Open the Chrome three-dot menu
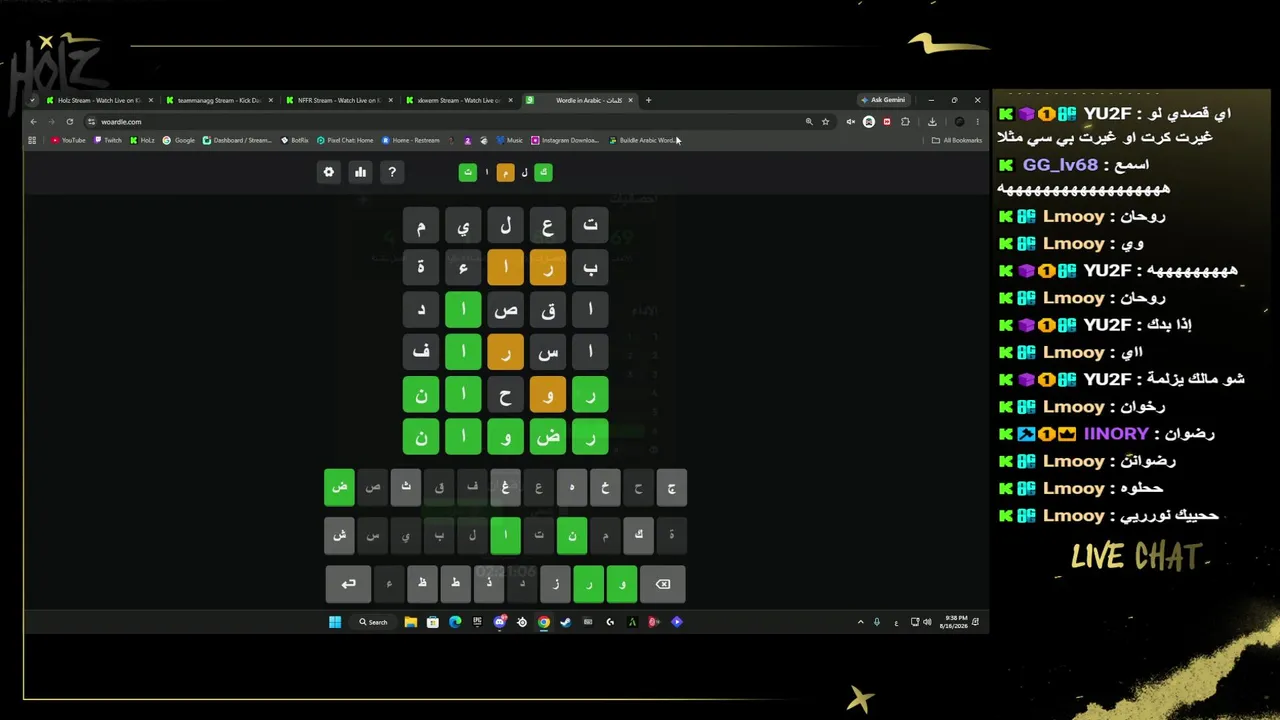This screenshot has width=1280, height=720. [977, 122]
